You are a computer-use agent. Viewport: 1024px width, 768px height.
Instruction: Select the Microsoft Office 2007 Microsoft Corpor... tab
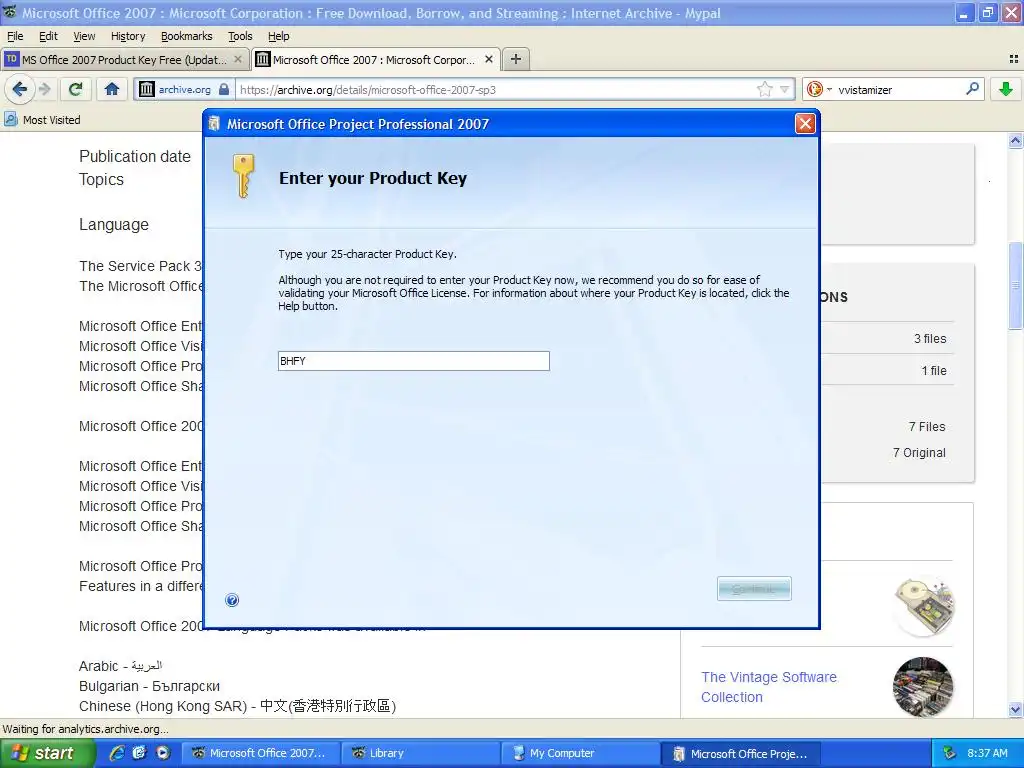(376, 59)
